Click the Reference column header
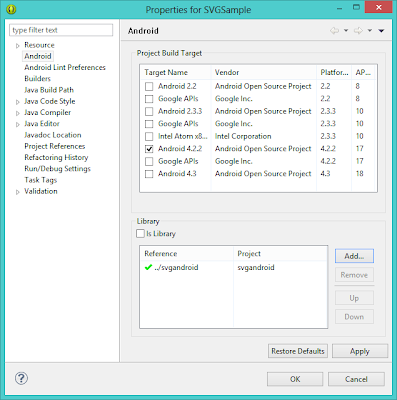397x400 pixels. click(x=187, y=254)
